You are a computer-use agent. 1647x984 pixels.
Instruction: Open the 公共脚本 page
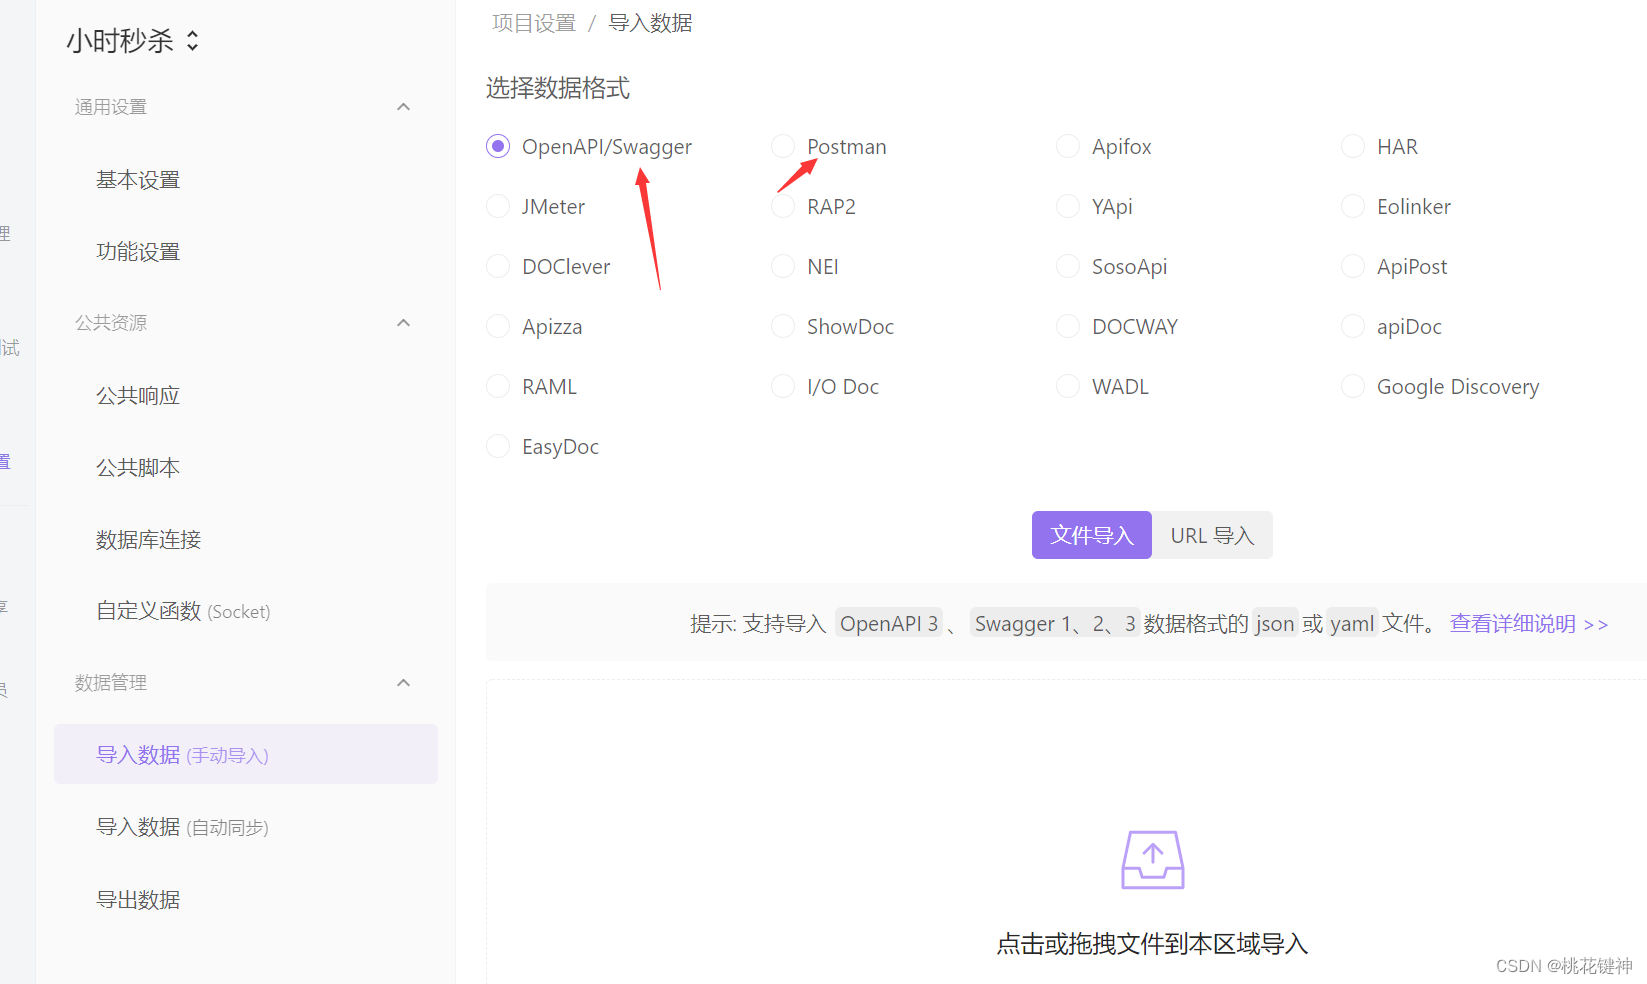(138, 468)
